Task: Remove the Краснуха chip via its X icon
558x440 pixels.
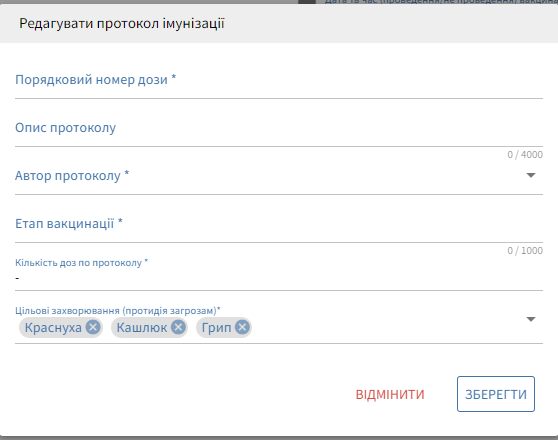Action: [x=93, y=327]
